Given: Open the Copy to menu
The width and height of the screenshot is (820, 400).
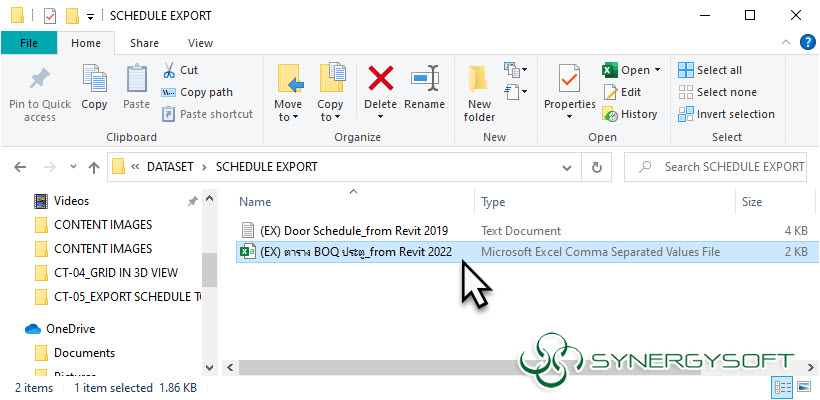Looking at the screenshot, I should (x=331, y=93).
